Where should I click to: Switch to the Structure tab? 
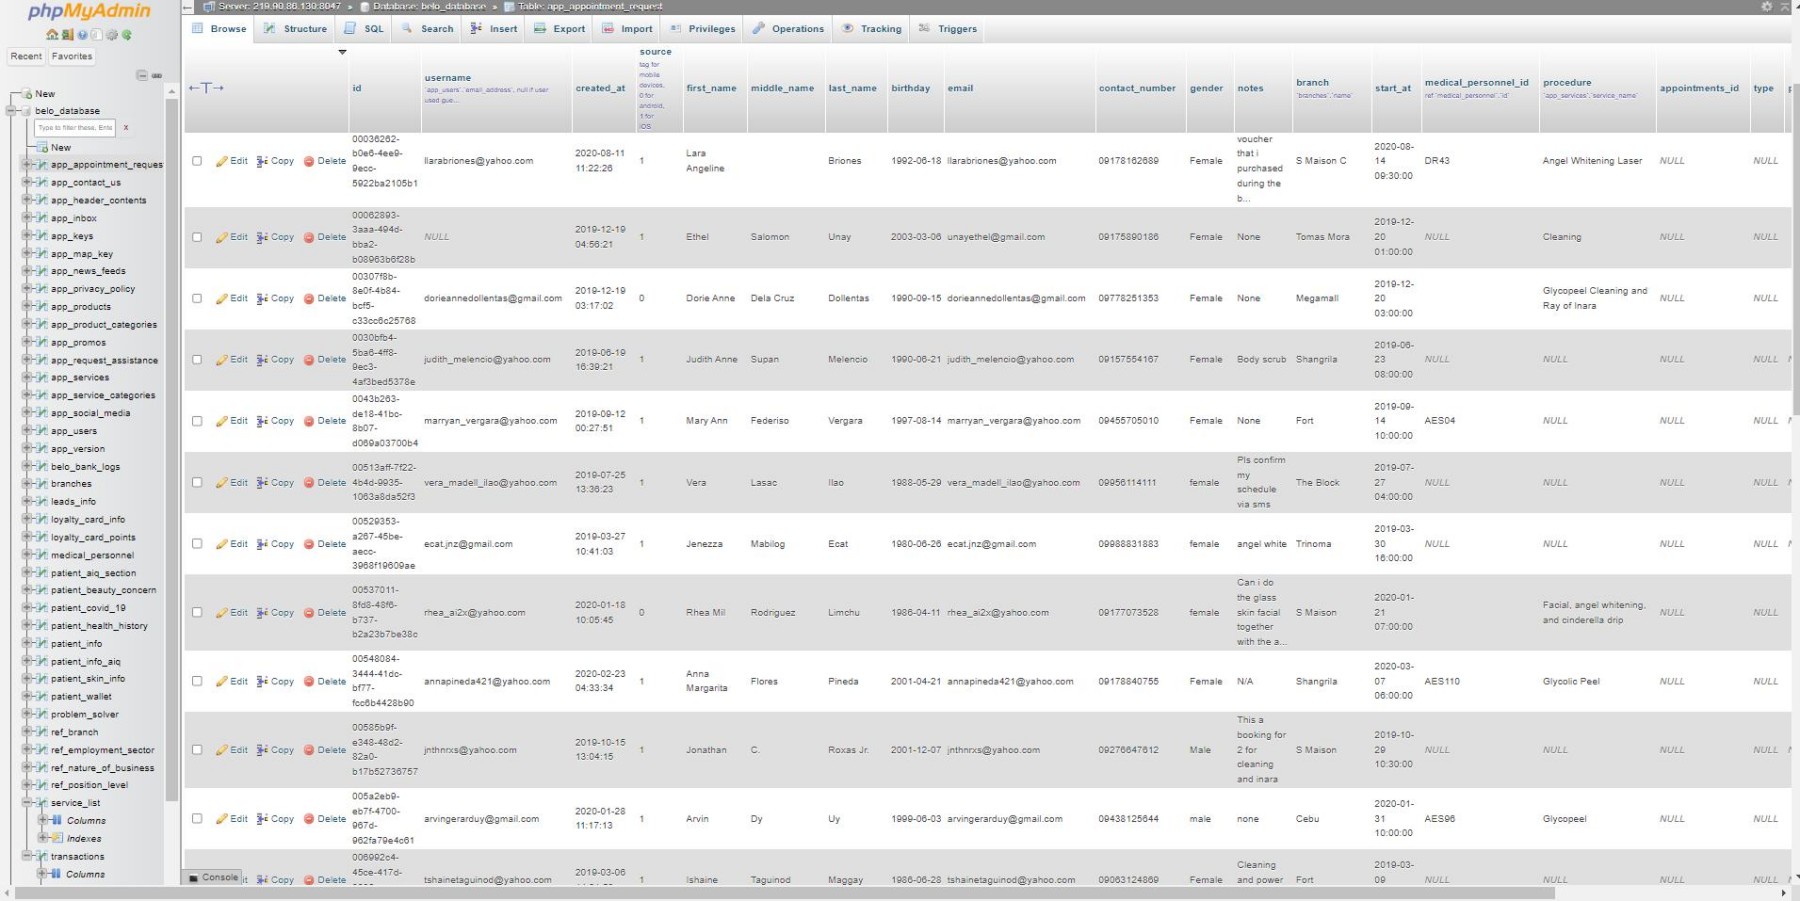pos(296,29)
